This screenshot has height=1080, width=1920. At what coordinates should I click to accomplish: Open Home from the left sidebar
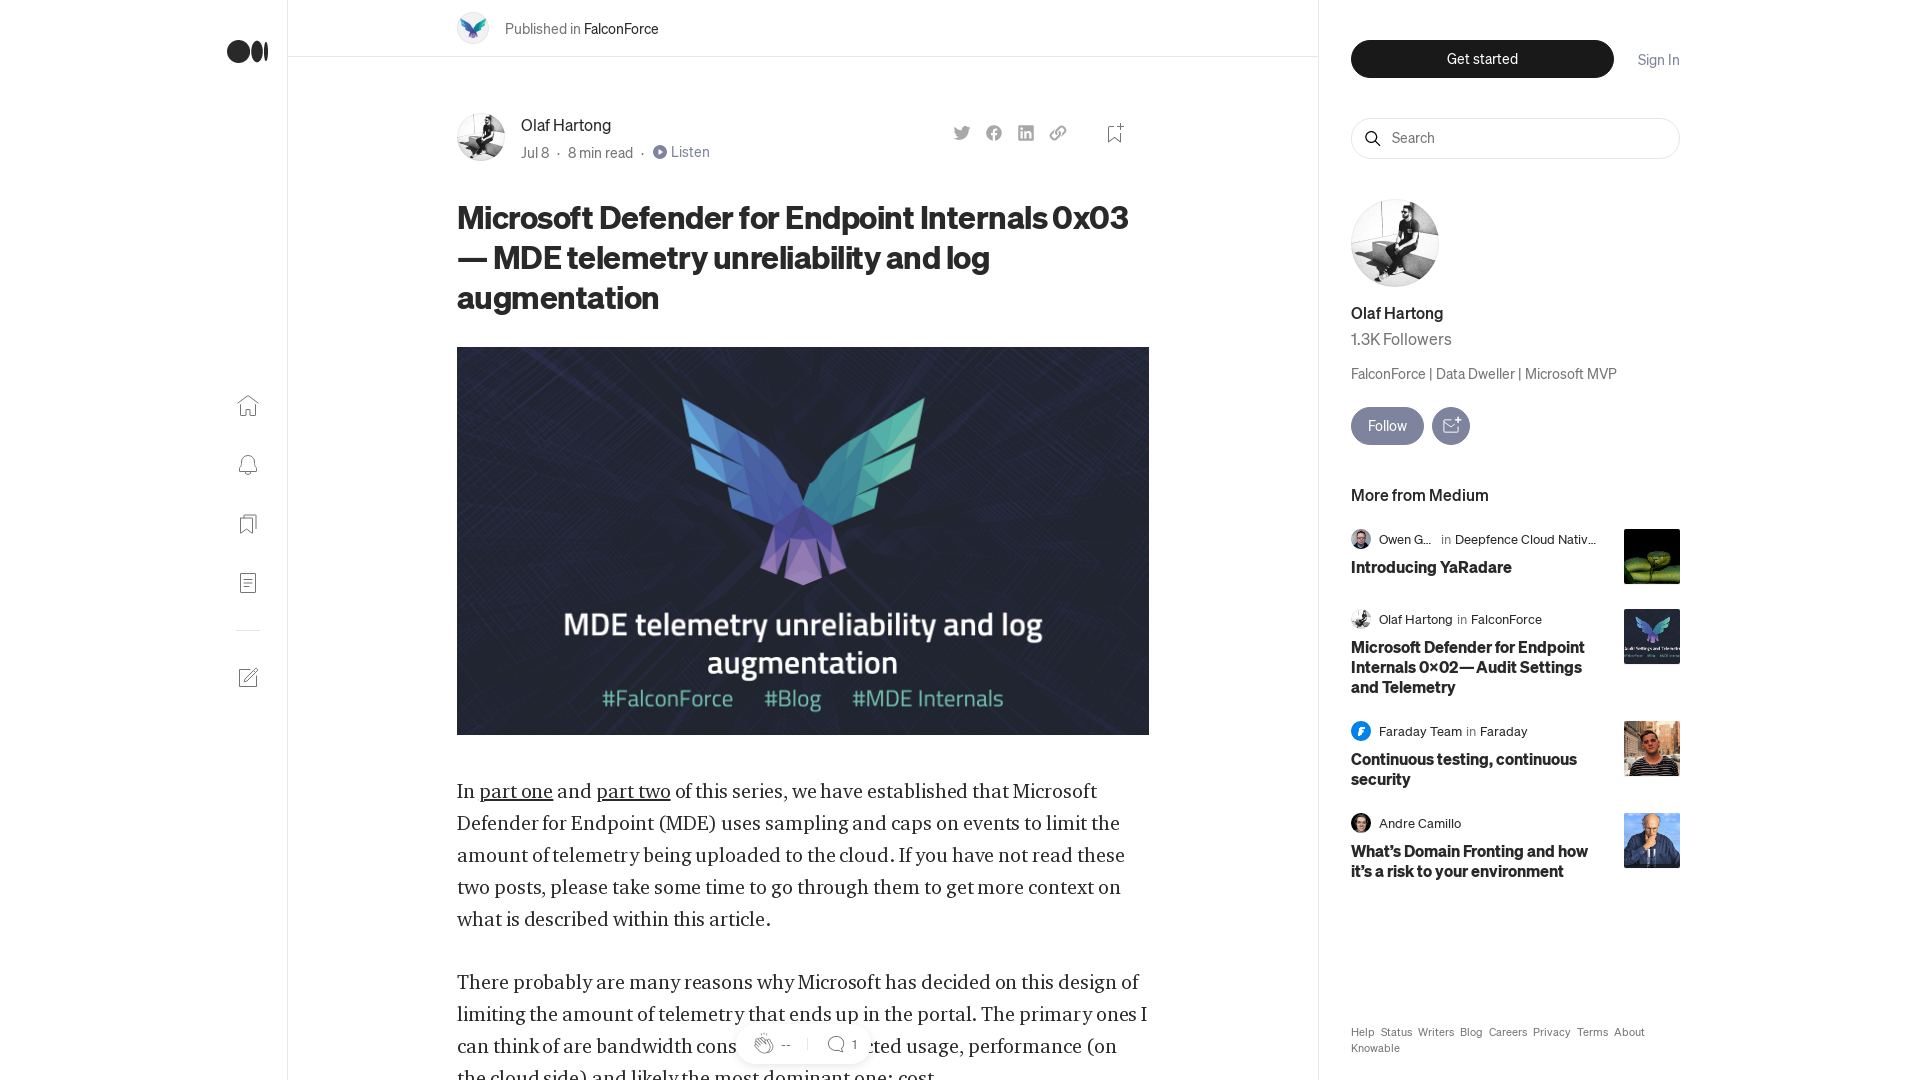247,406
